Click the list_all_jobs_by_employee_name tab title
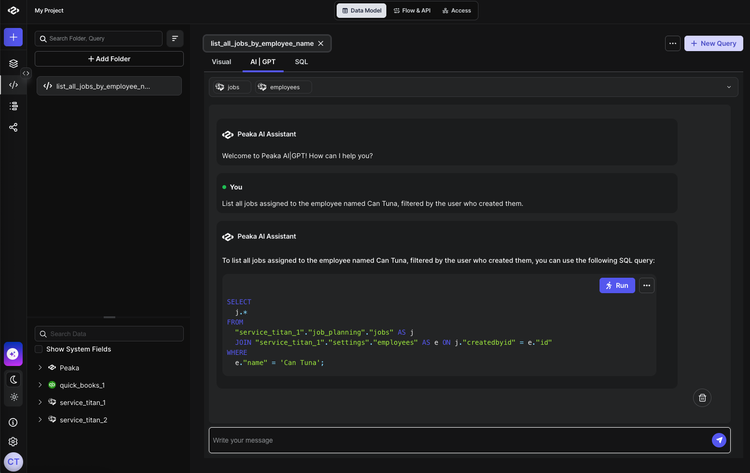This screenshot has height=473, width=750. click(262, 44)
